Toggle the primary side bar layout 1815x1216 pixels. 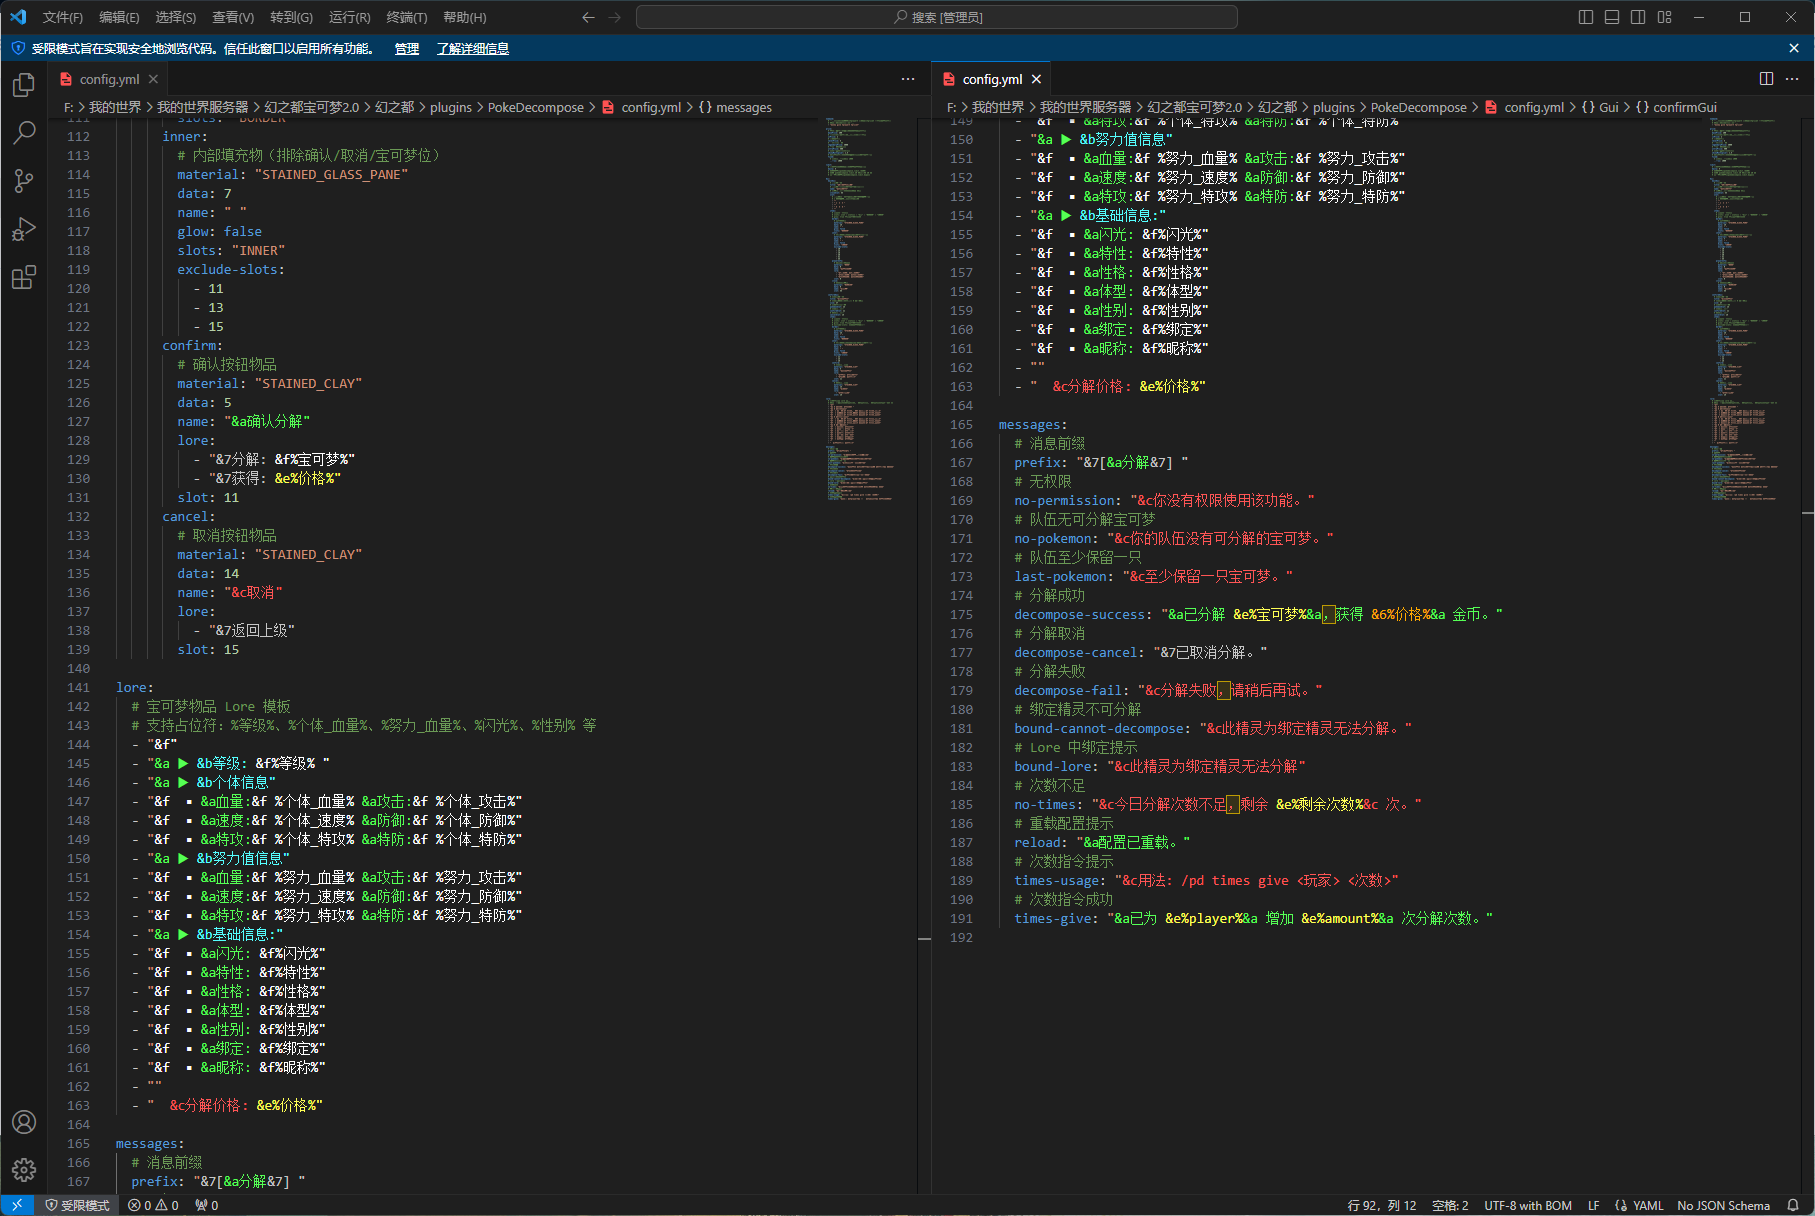tap(1586, 17)
